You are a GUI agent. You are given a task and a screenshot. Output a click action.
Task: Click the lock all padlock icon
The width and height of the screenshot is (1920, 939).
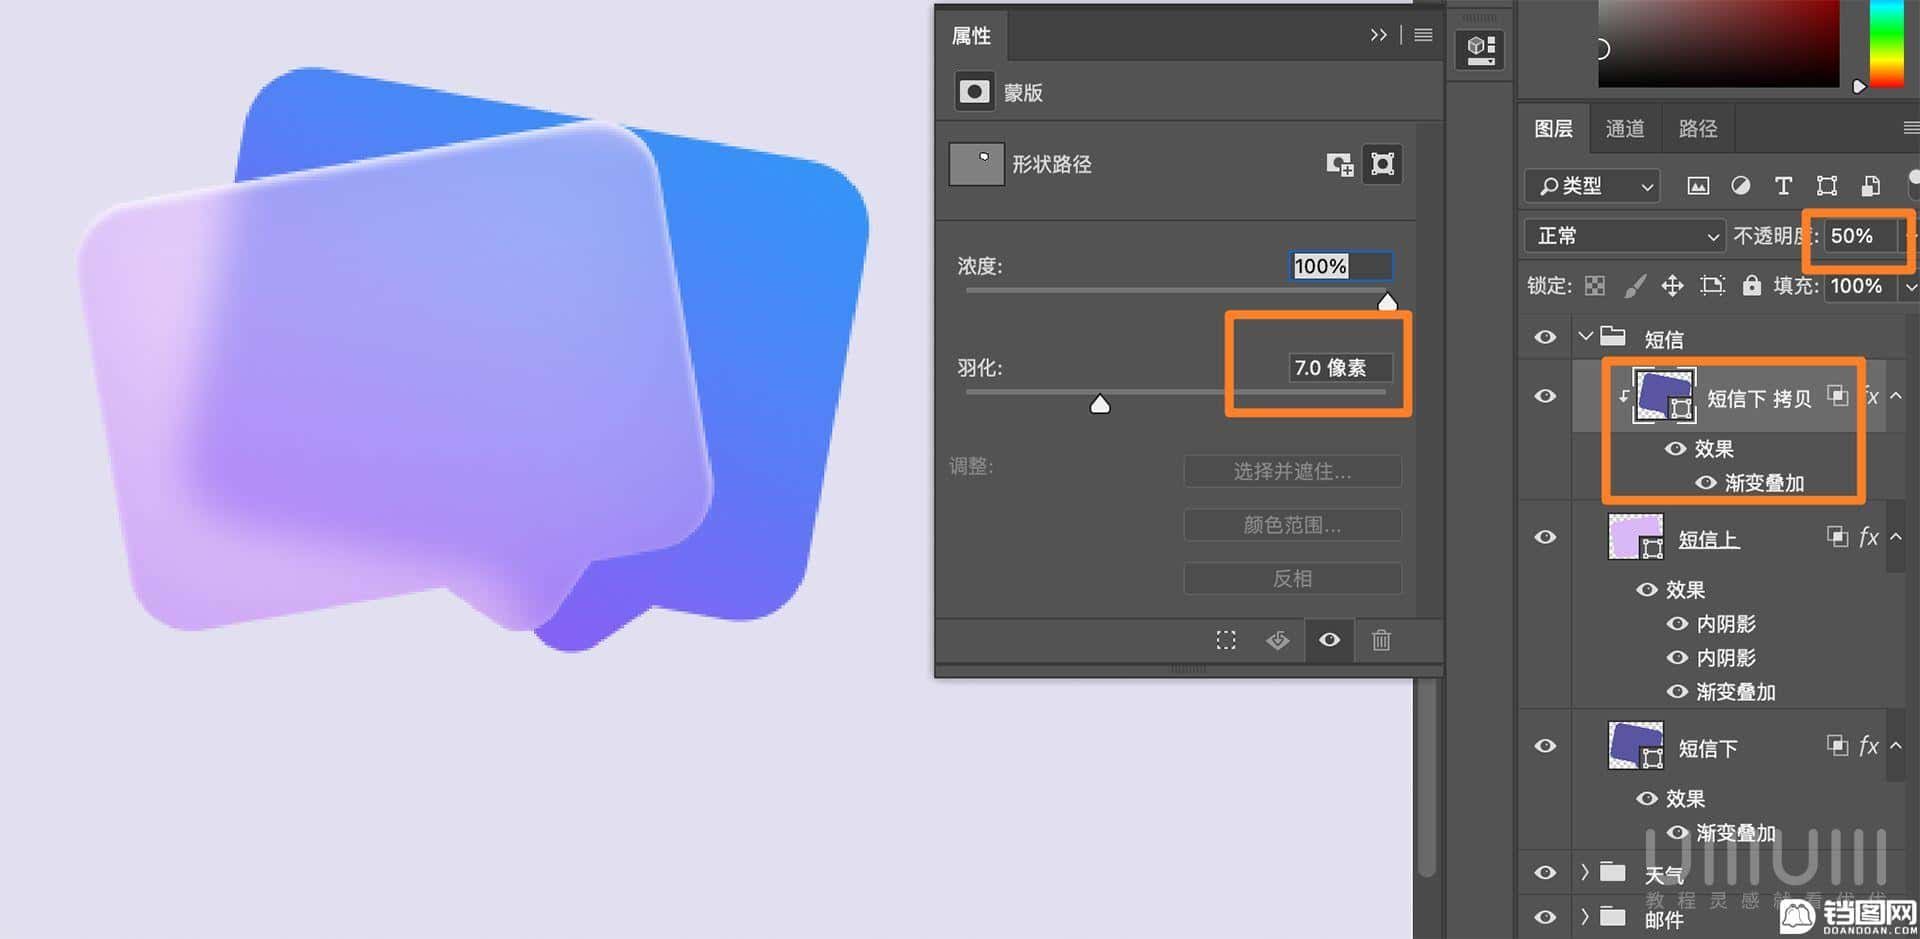pyautogui.click(x=1751, y=286)
